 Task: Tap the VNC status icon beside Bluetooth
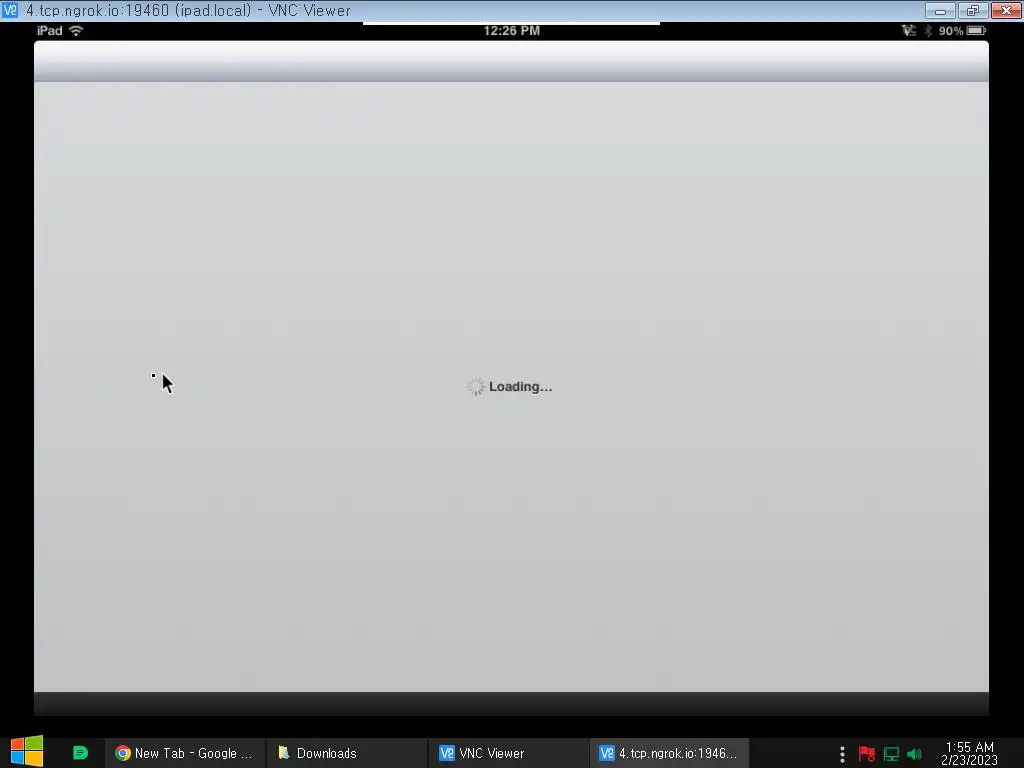pyautogui.click(x=908, y=31)
